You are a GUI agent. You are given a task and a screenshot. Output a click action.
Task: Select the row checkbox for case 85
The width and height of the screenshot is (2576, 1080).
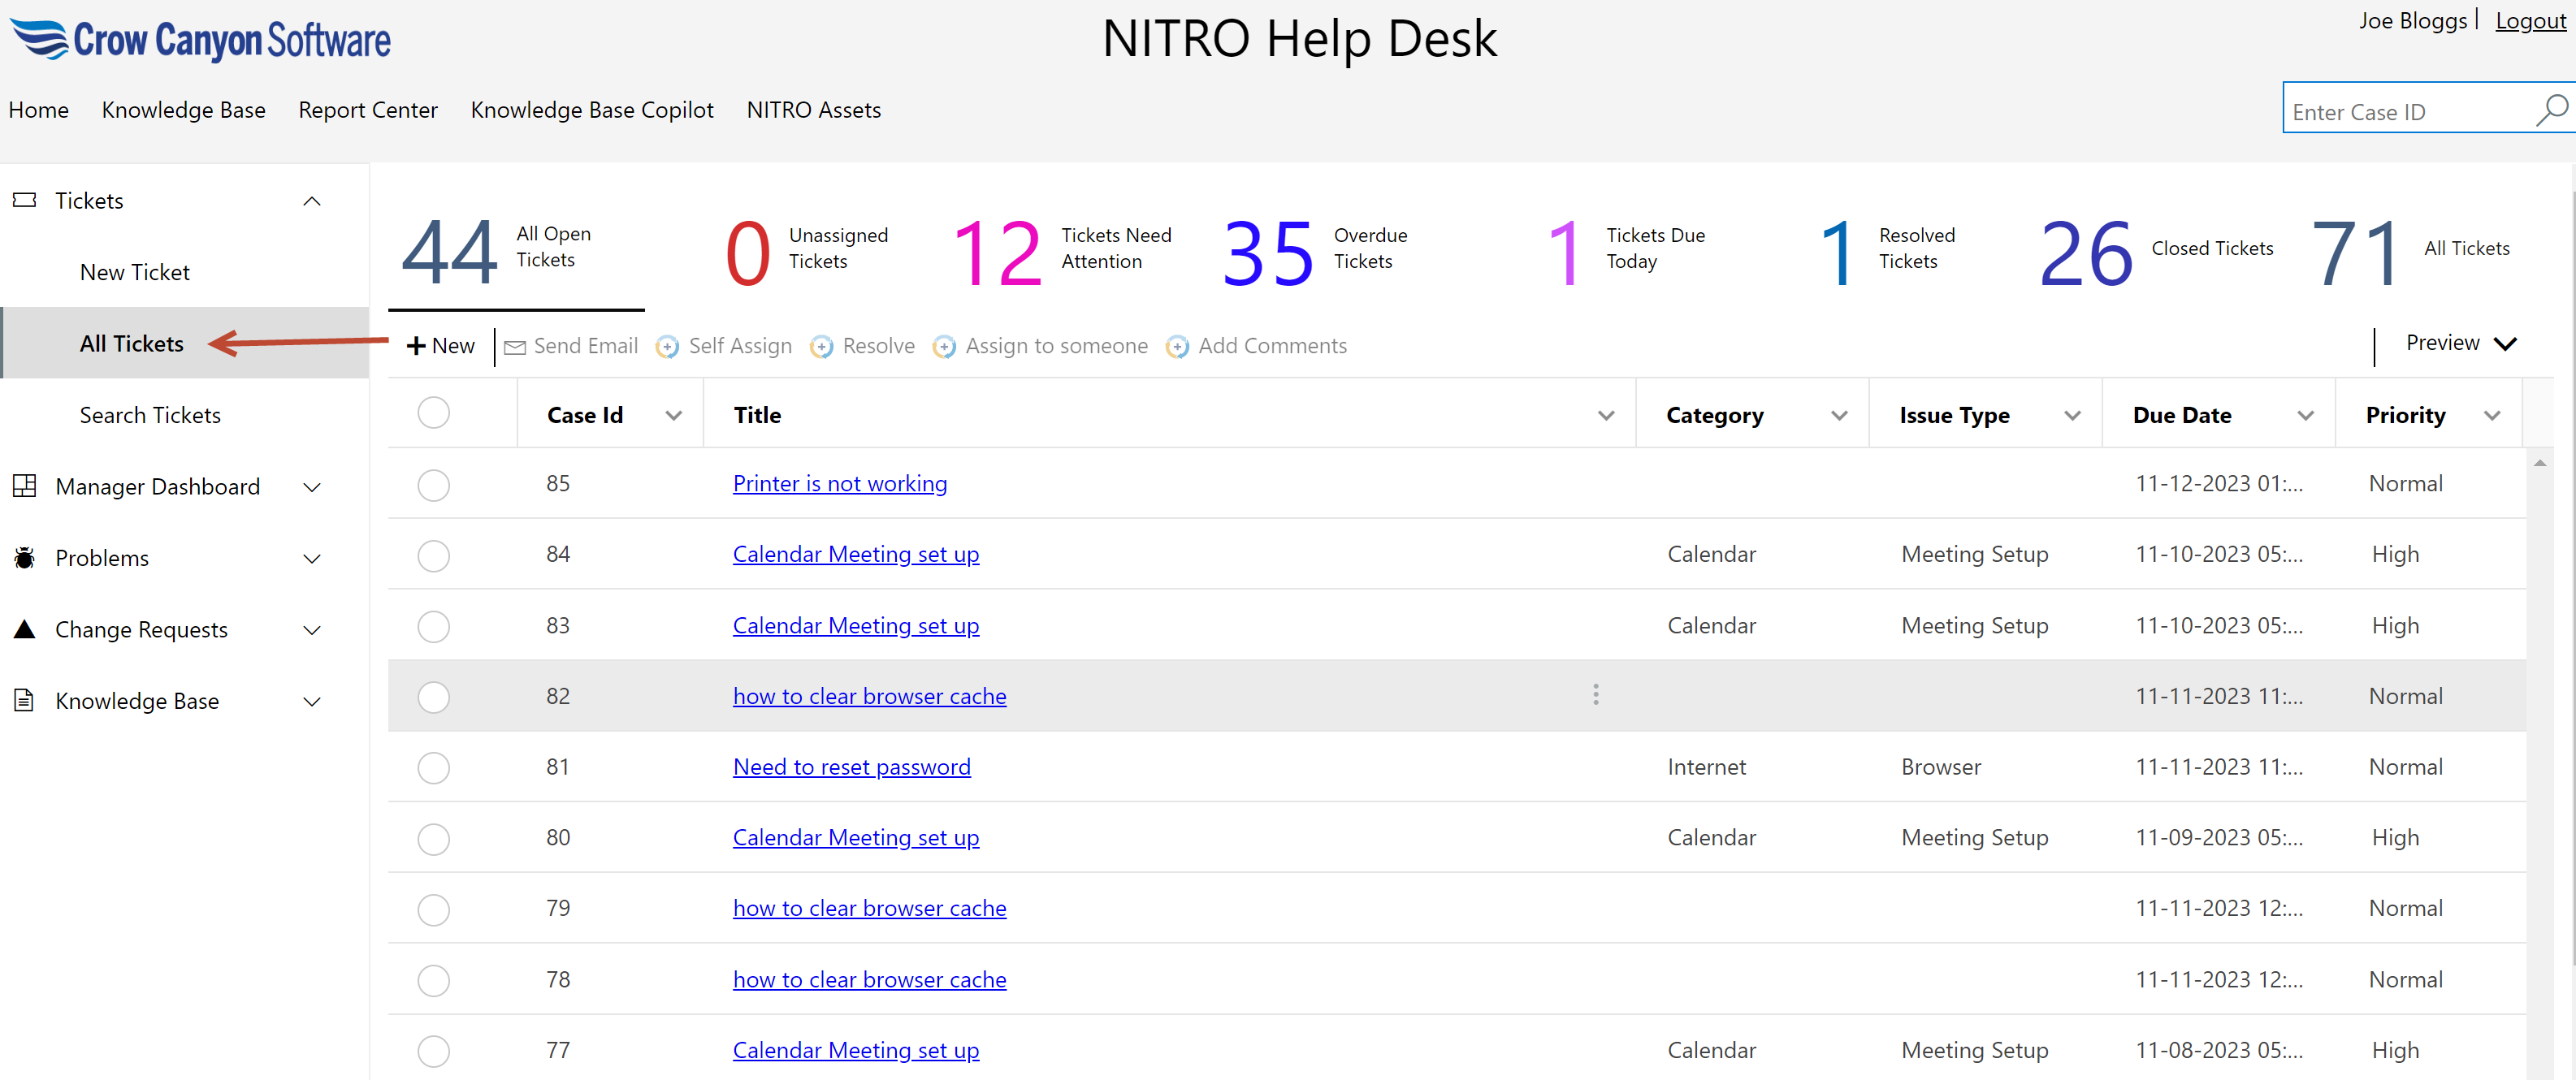(433, 485)
